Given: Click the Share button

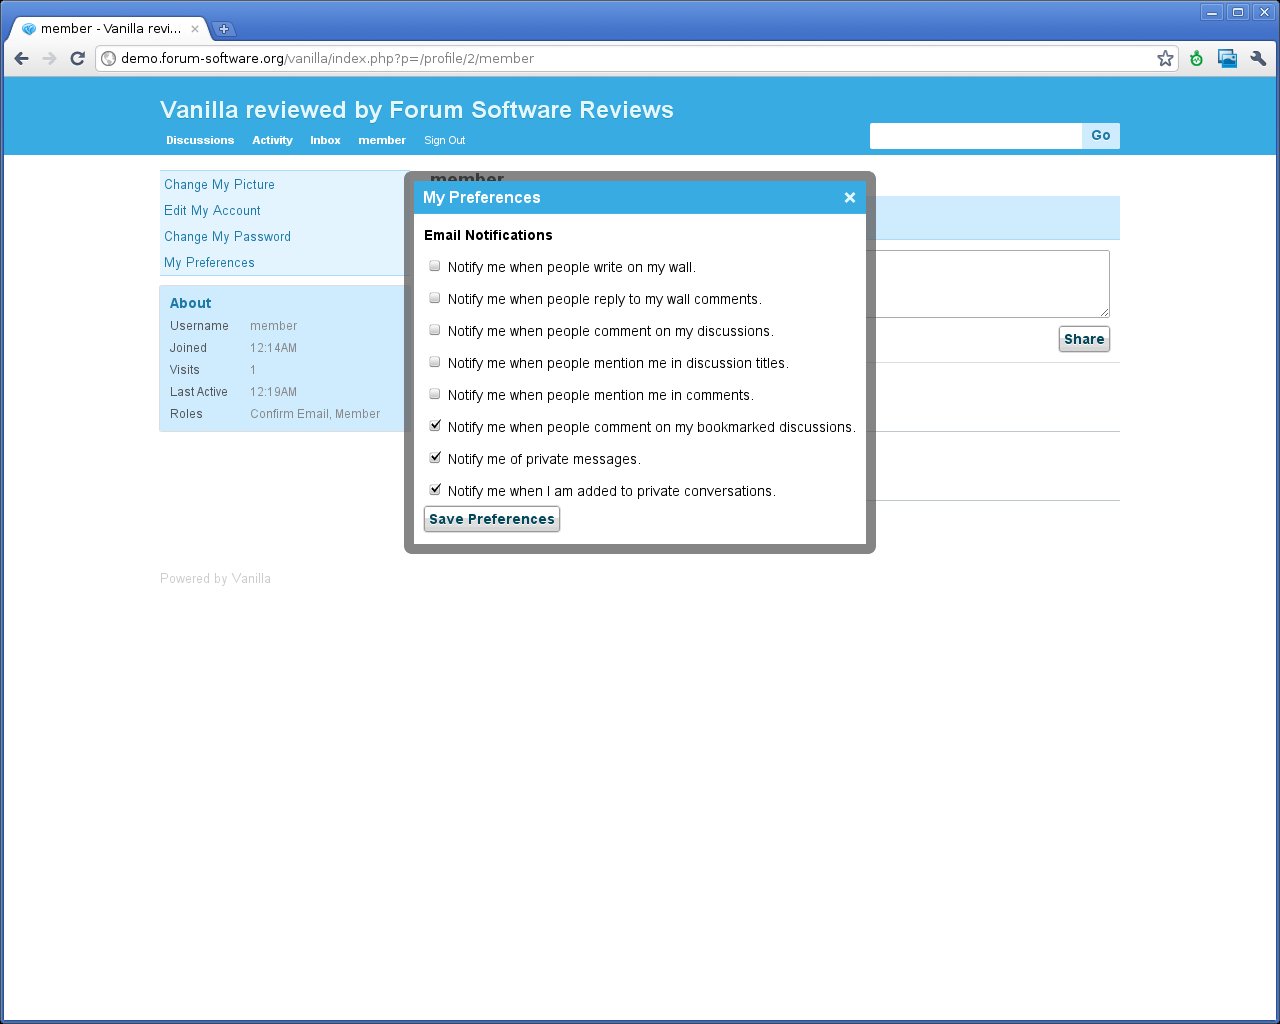Looking at the screenshot, I should [1084, 339].
